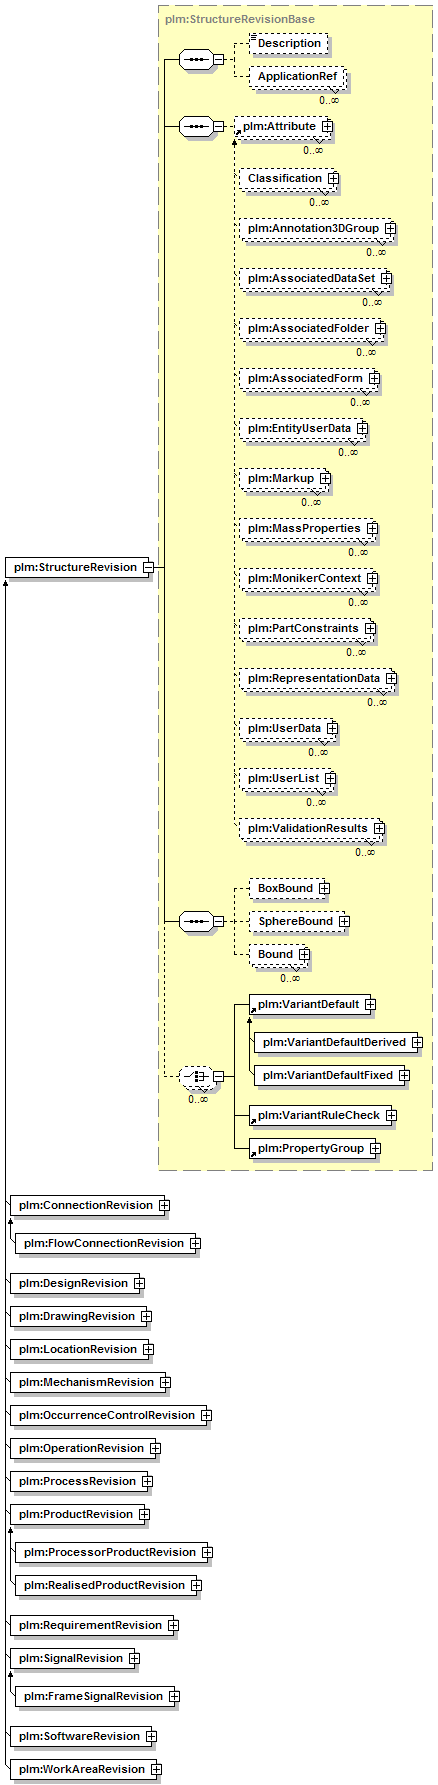Select the ApplicationRef element box
The height and width of the screenshot is (1785, 438).
(x=297, y=76)
